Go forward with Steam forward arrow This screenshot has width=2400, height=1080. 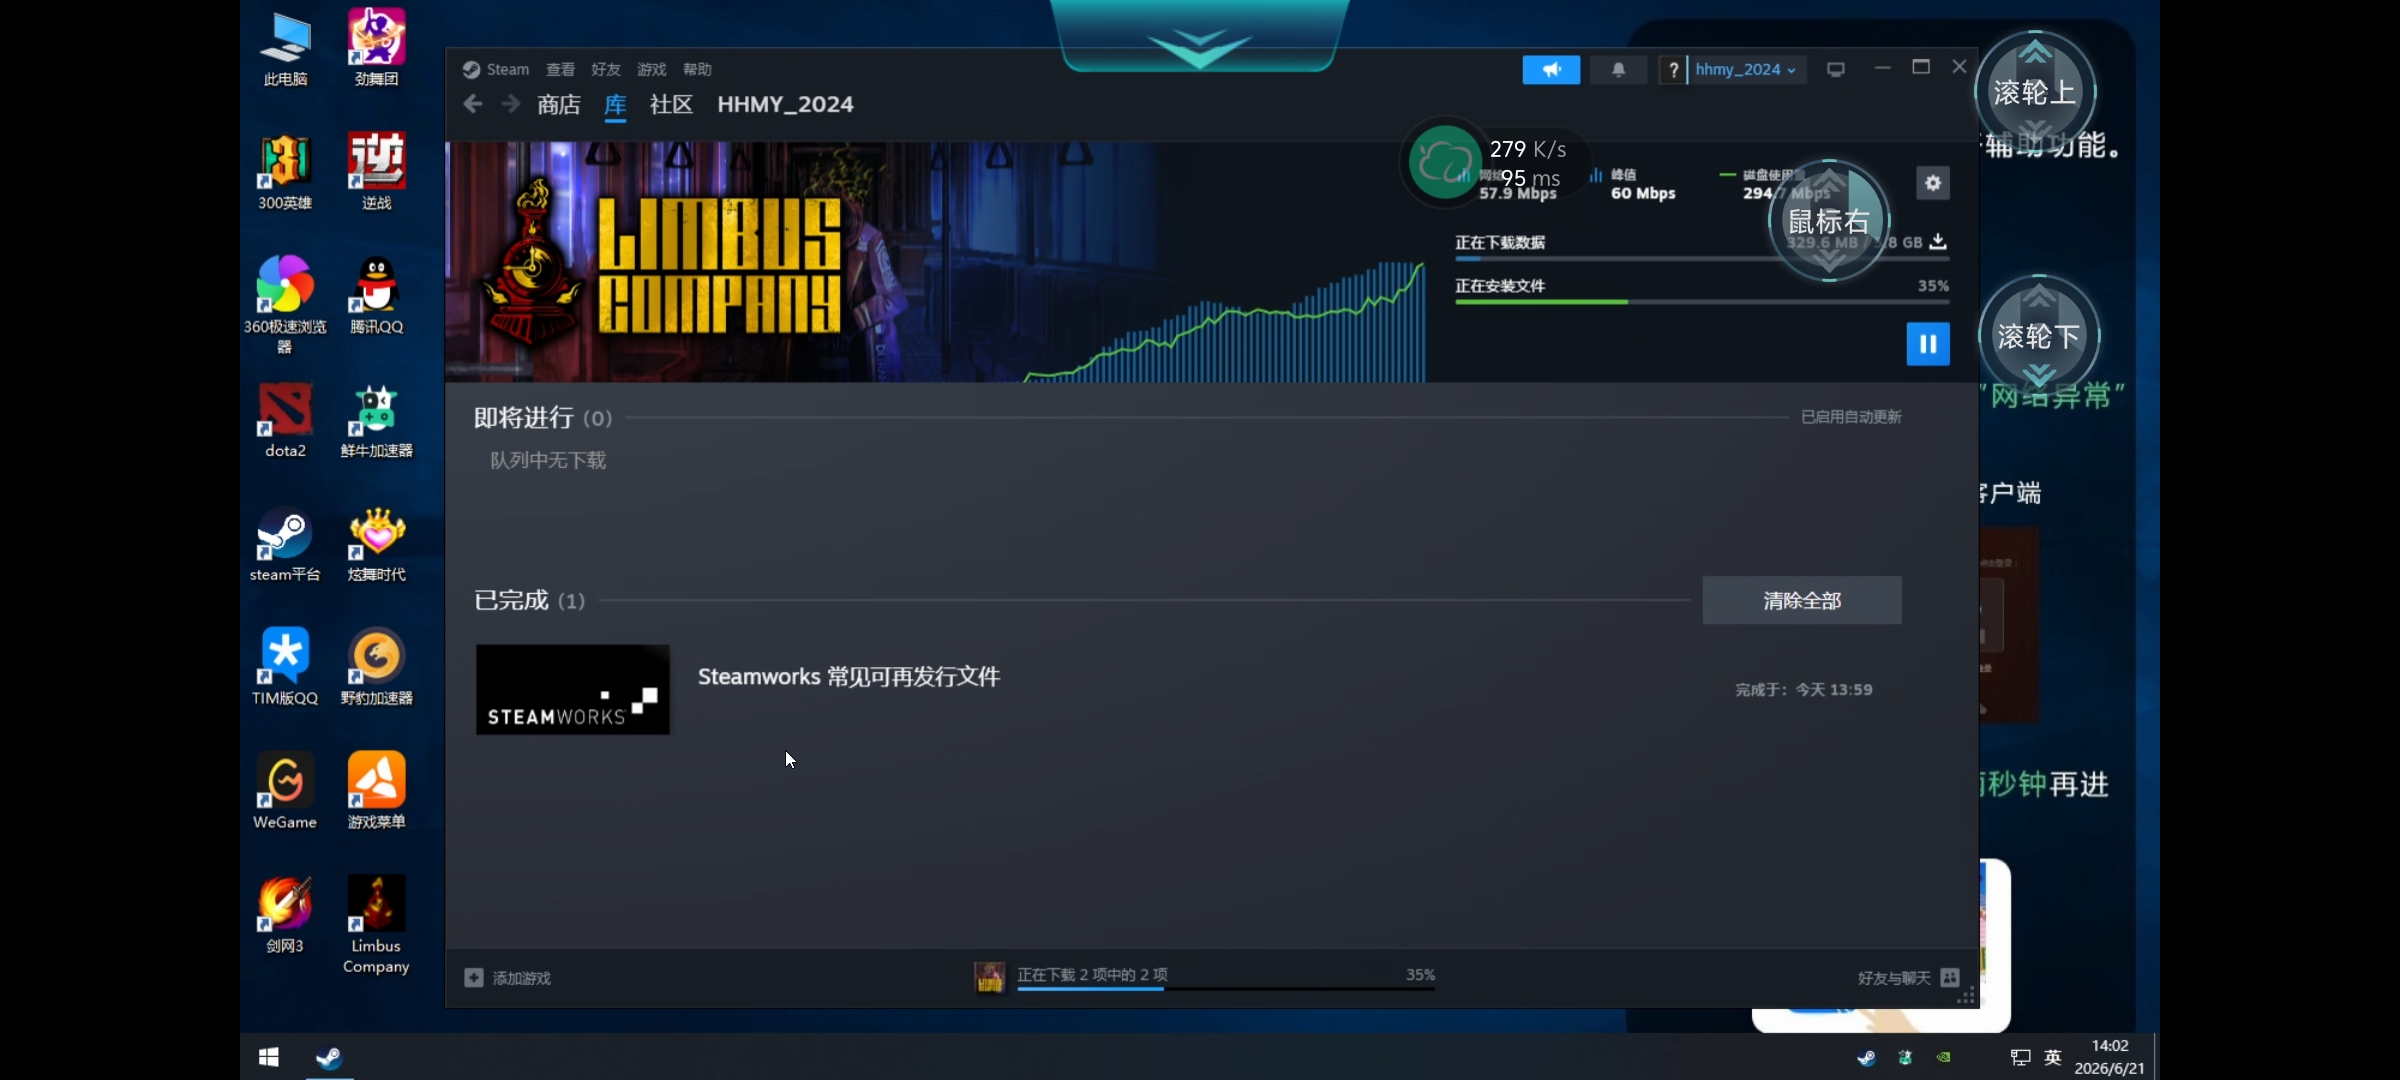click(511, 104)
